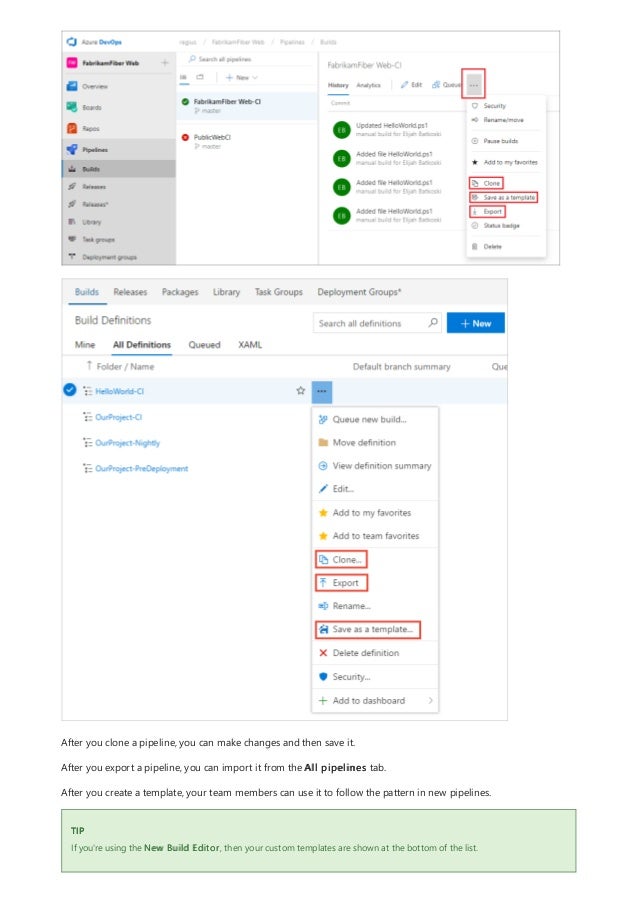638x903 pixels.
Task: Choose View definition summary
Action: tap(375, 465)
